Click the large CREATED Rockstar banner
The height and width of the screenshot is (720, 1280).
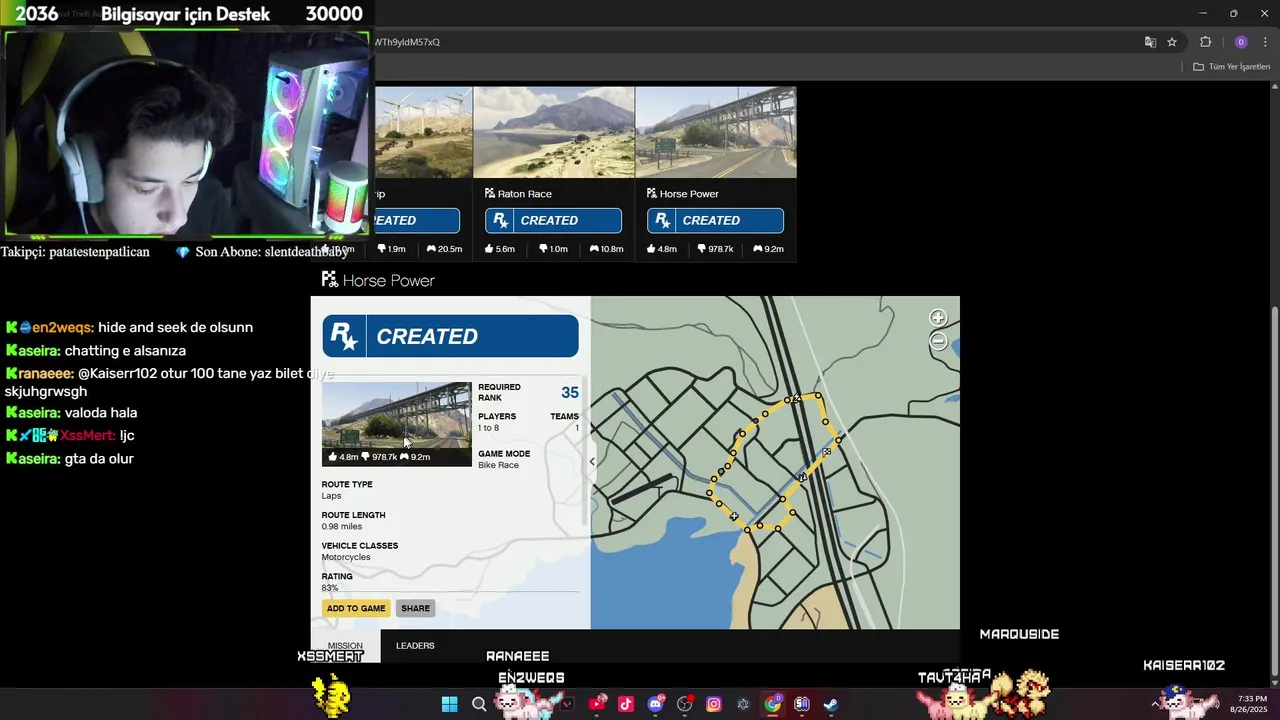[x=450, y=336]
